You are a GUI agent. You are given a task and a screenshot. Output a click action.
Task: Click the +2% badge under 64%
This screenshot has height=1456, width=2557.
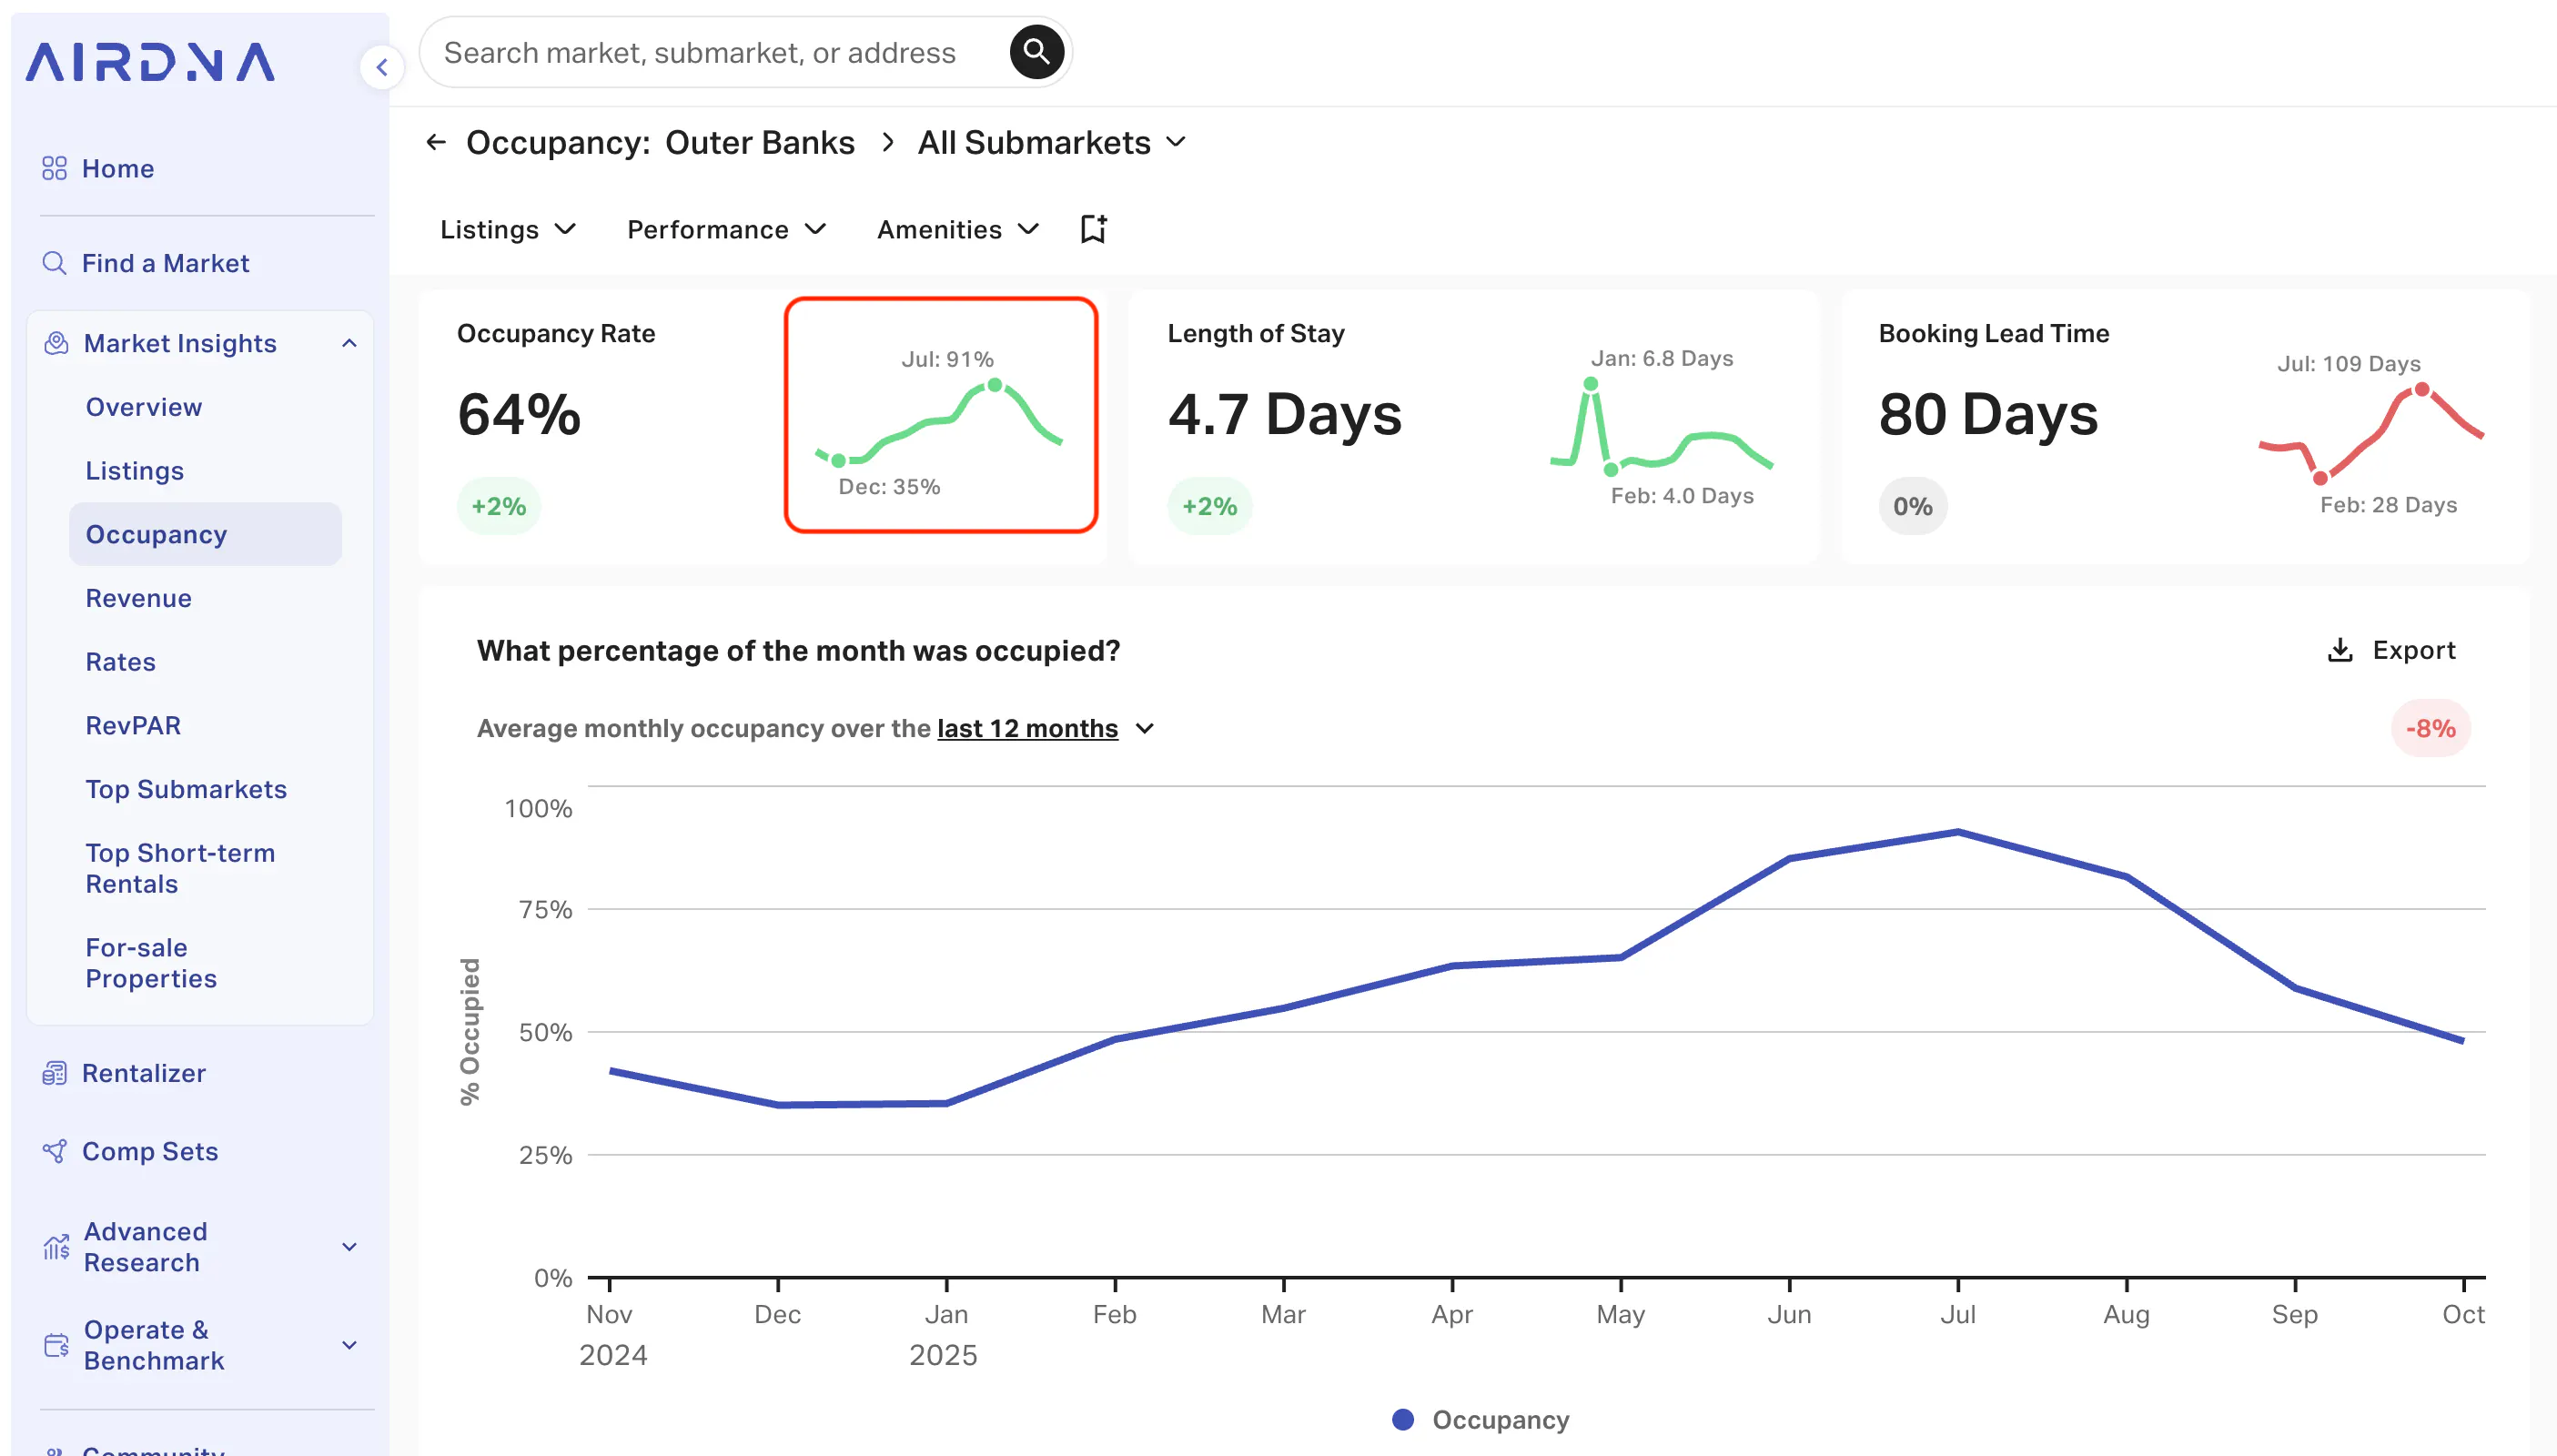pos(498,506)
